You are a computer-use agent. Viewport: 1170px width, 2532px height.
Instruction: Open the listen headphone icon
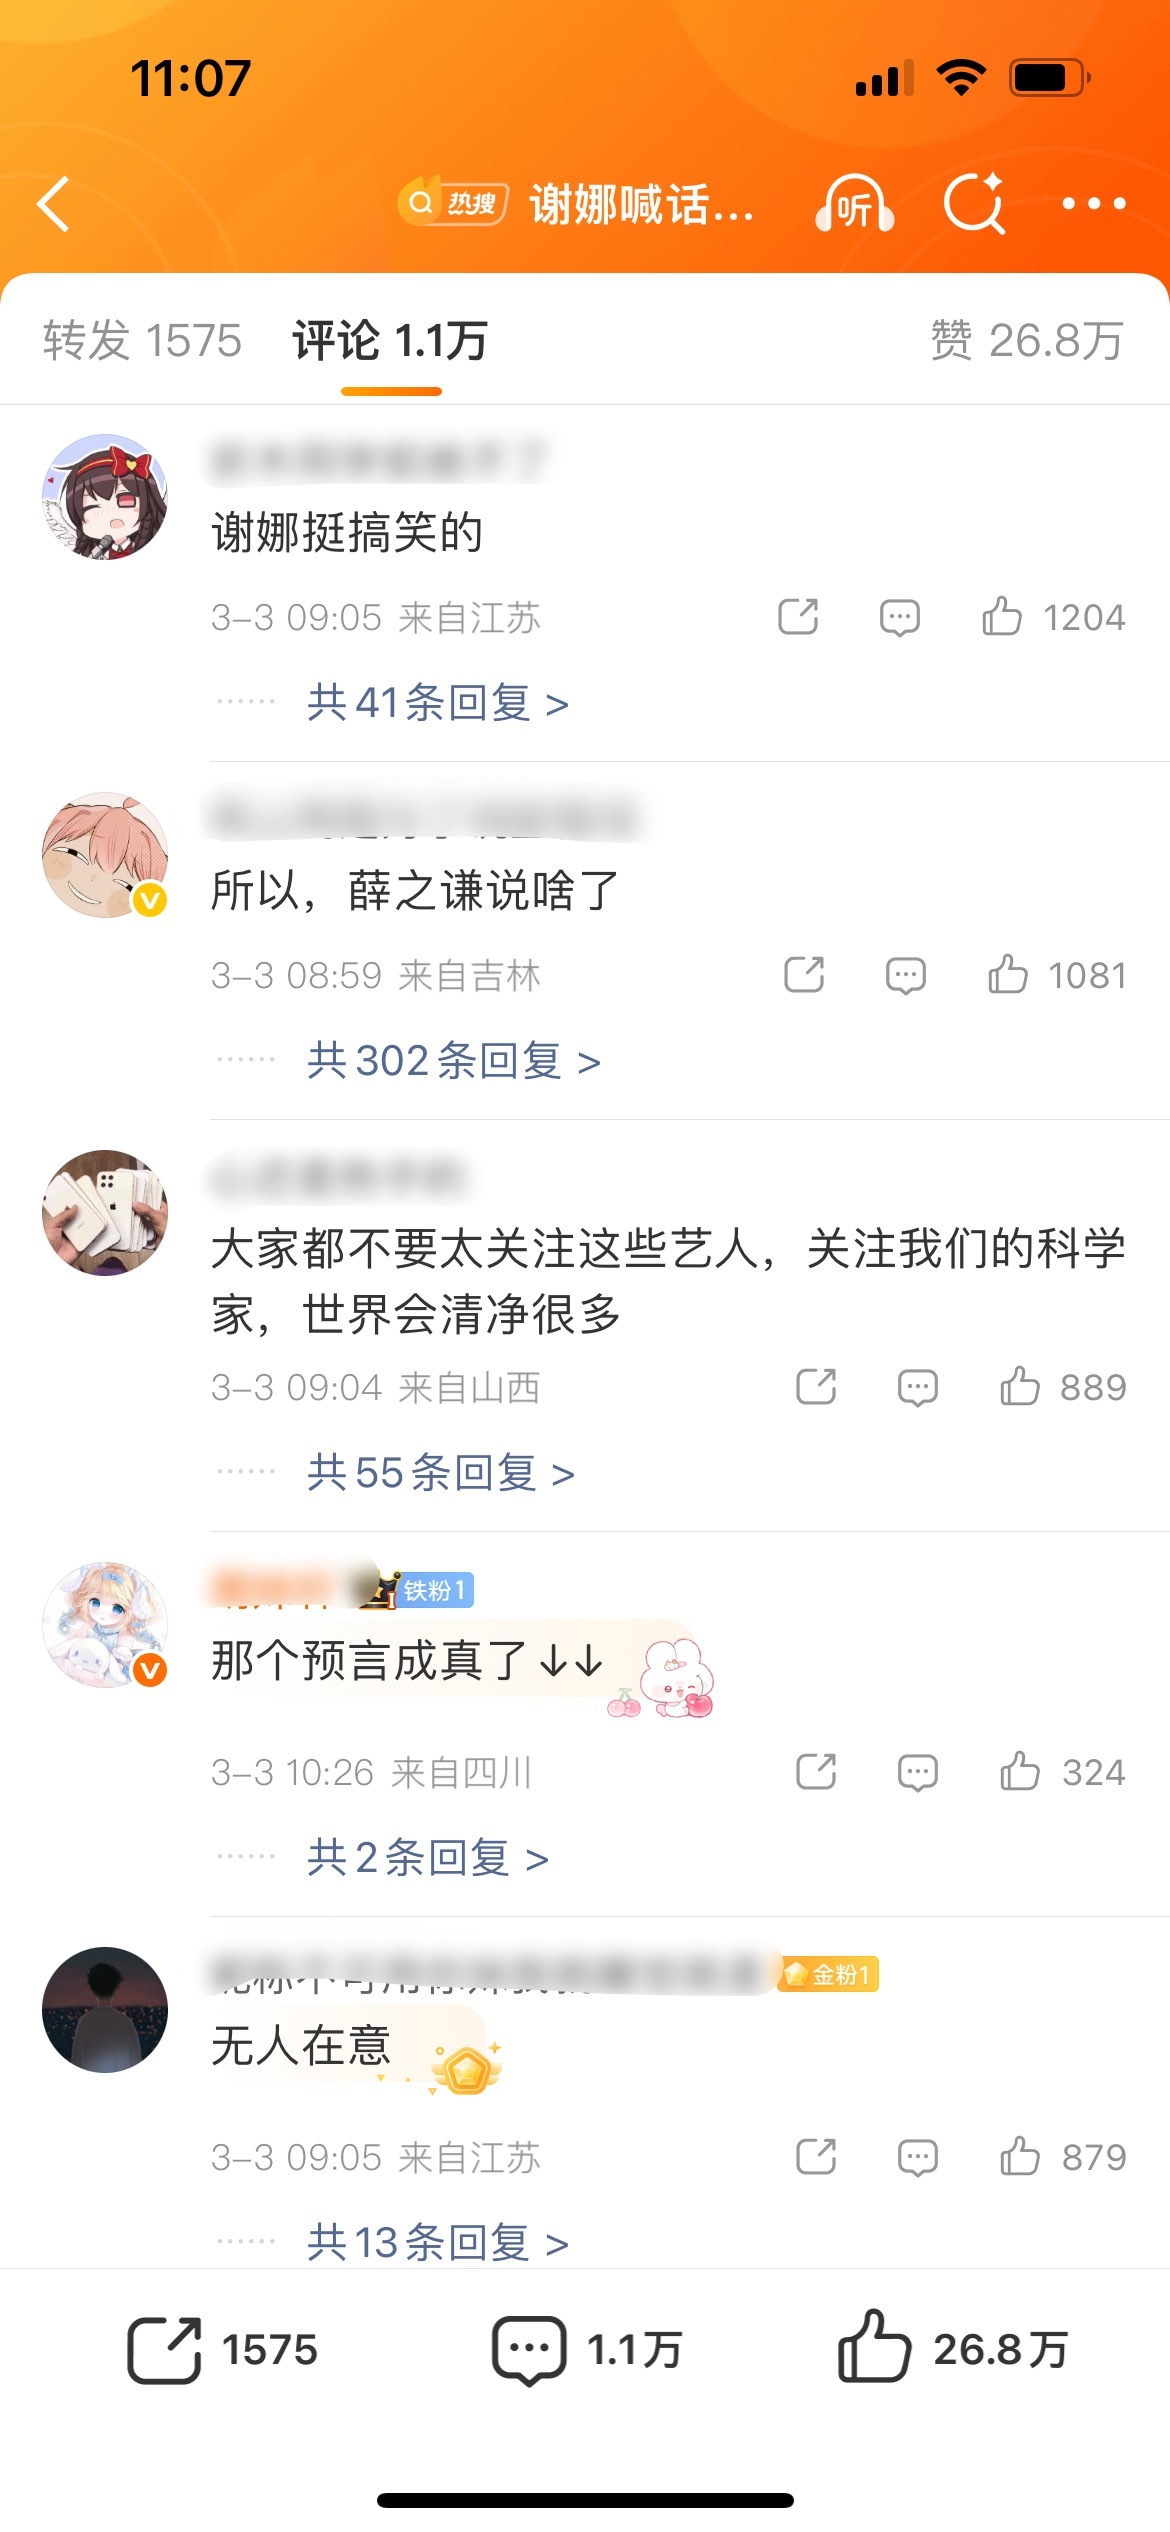[x=854, y=204]
